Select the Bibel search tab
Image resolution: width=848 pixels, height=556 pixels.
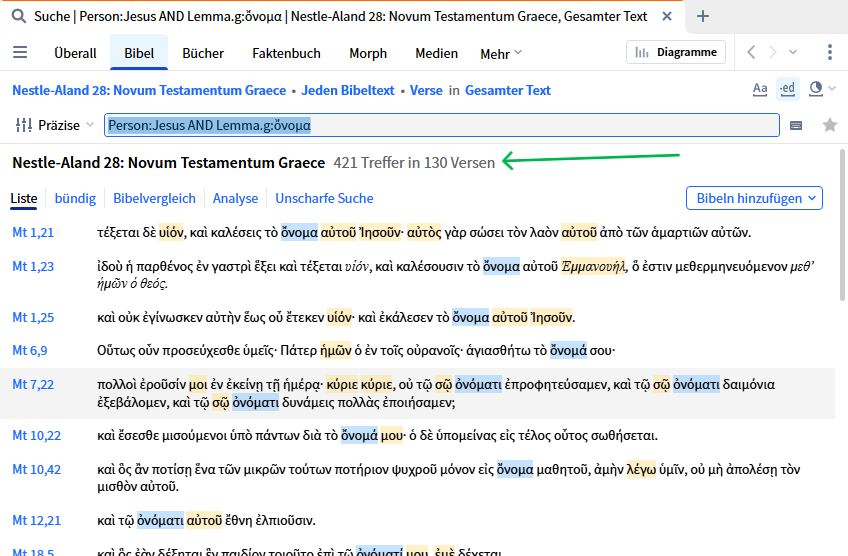coord(139,53)
